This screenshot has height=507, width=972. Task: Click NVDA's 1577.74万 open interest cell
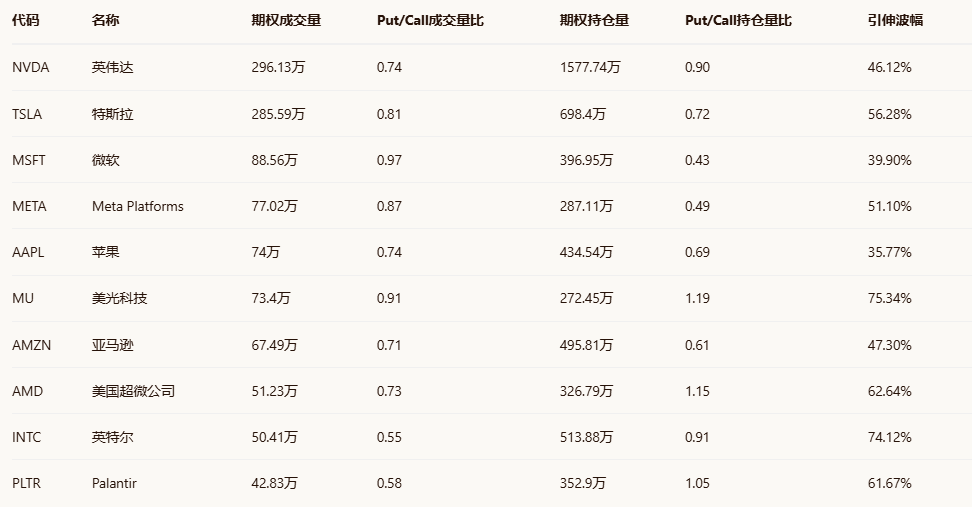pos(590,67)
